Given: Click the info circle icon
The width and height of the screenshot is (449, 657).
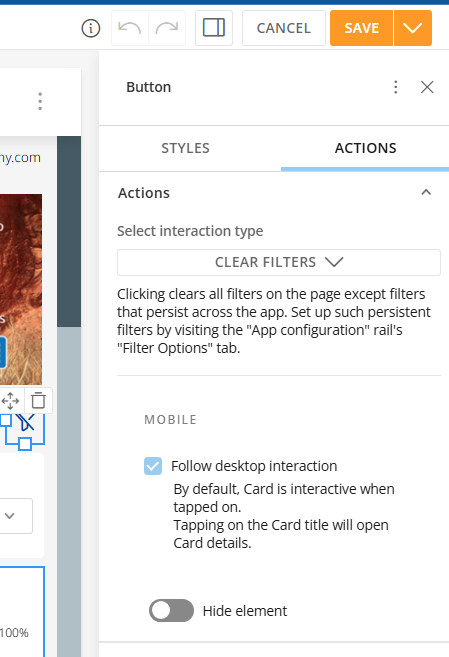Looking at the screenshot, I should [90, 28].
